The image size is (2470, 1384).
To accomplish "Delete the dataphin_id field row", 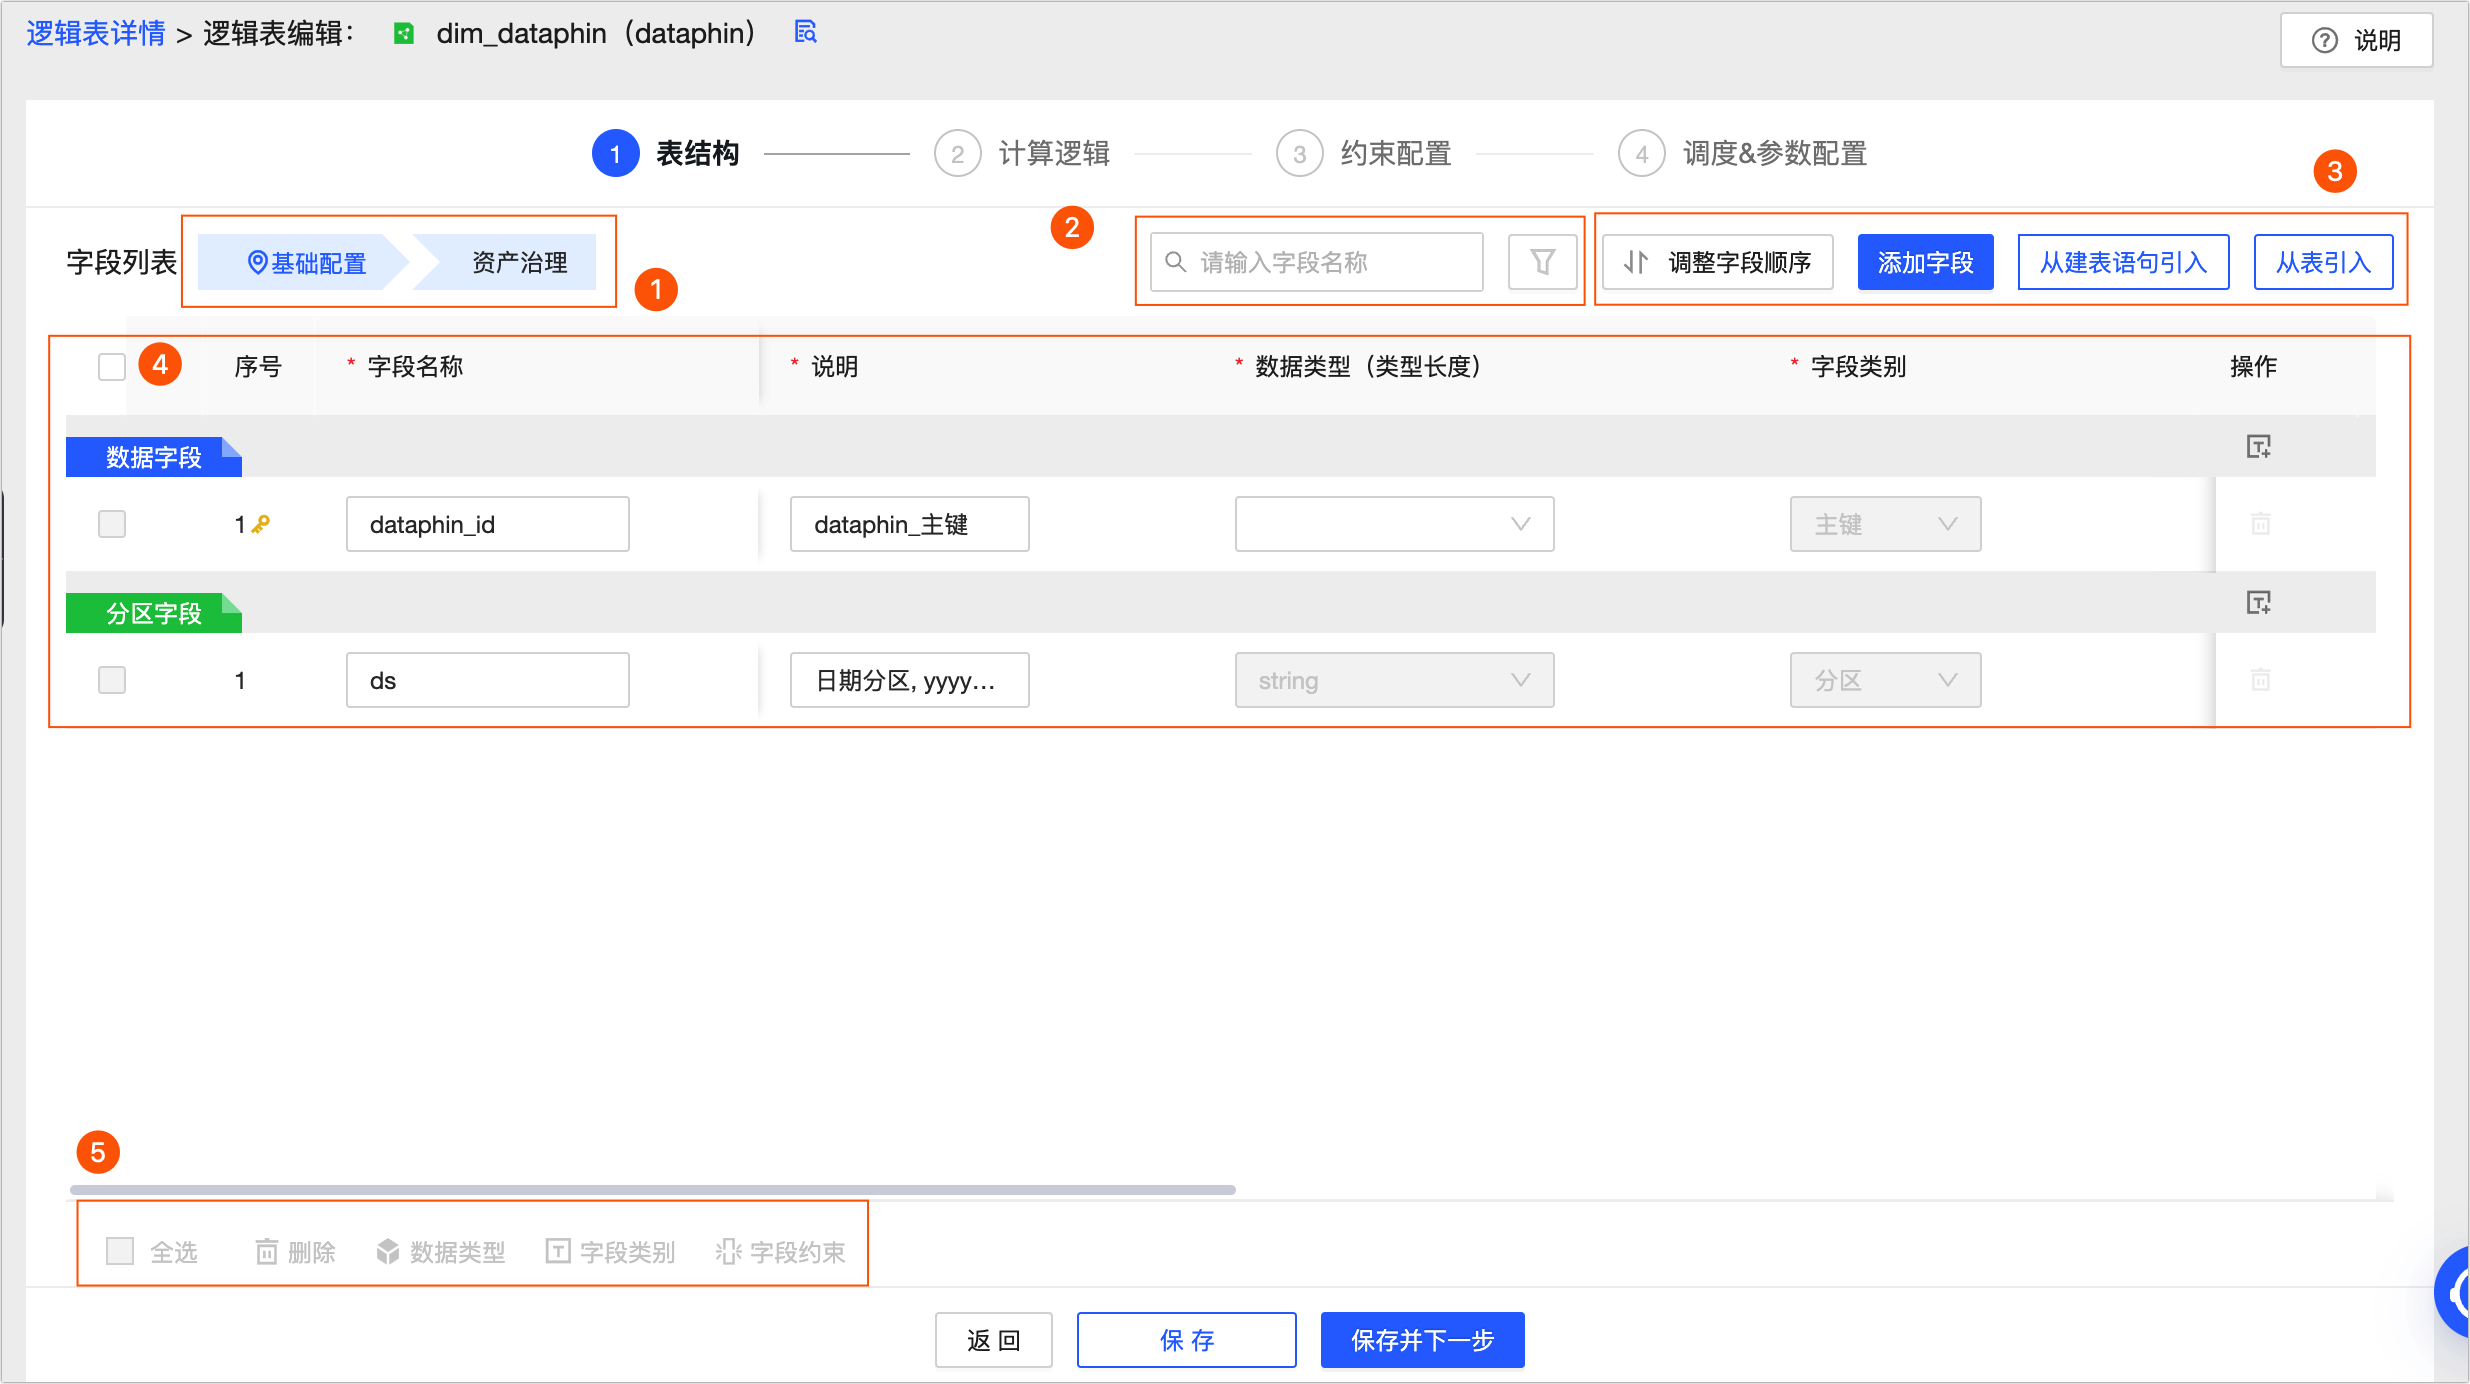I will [2260, 524].
